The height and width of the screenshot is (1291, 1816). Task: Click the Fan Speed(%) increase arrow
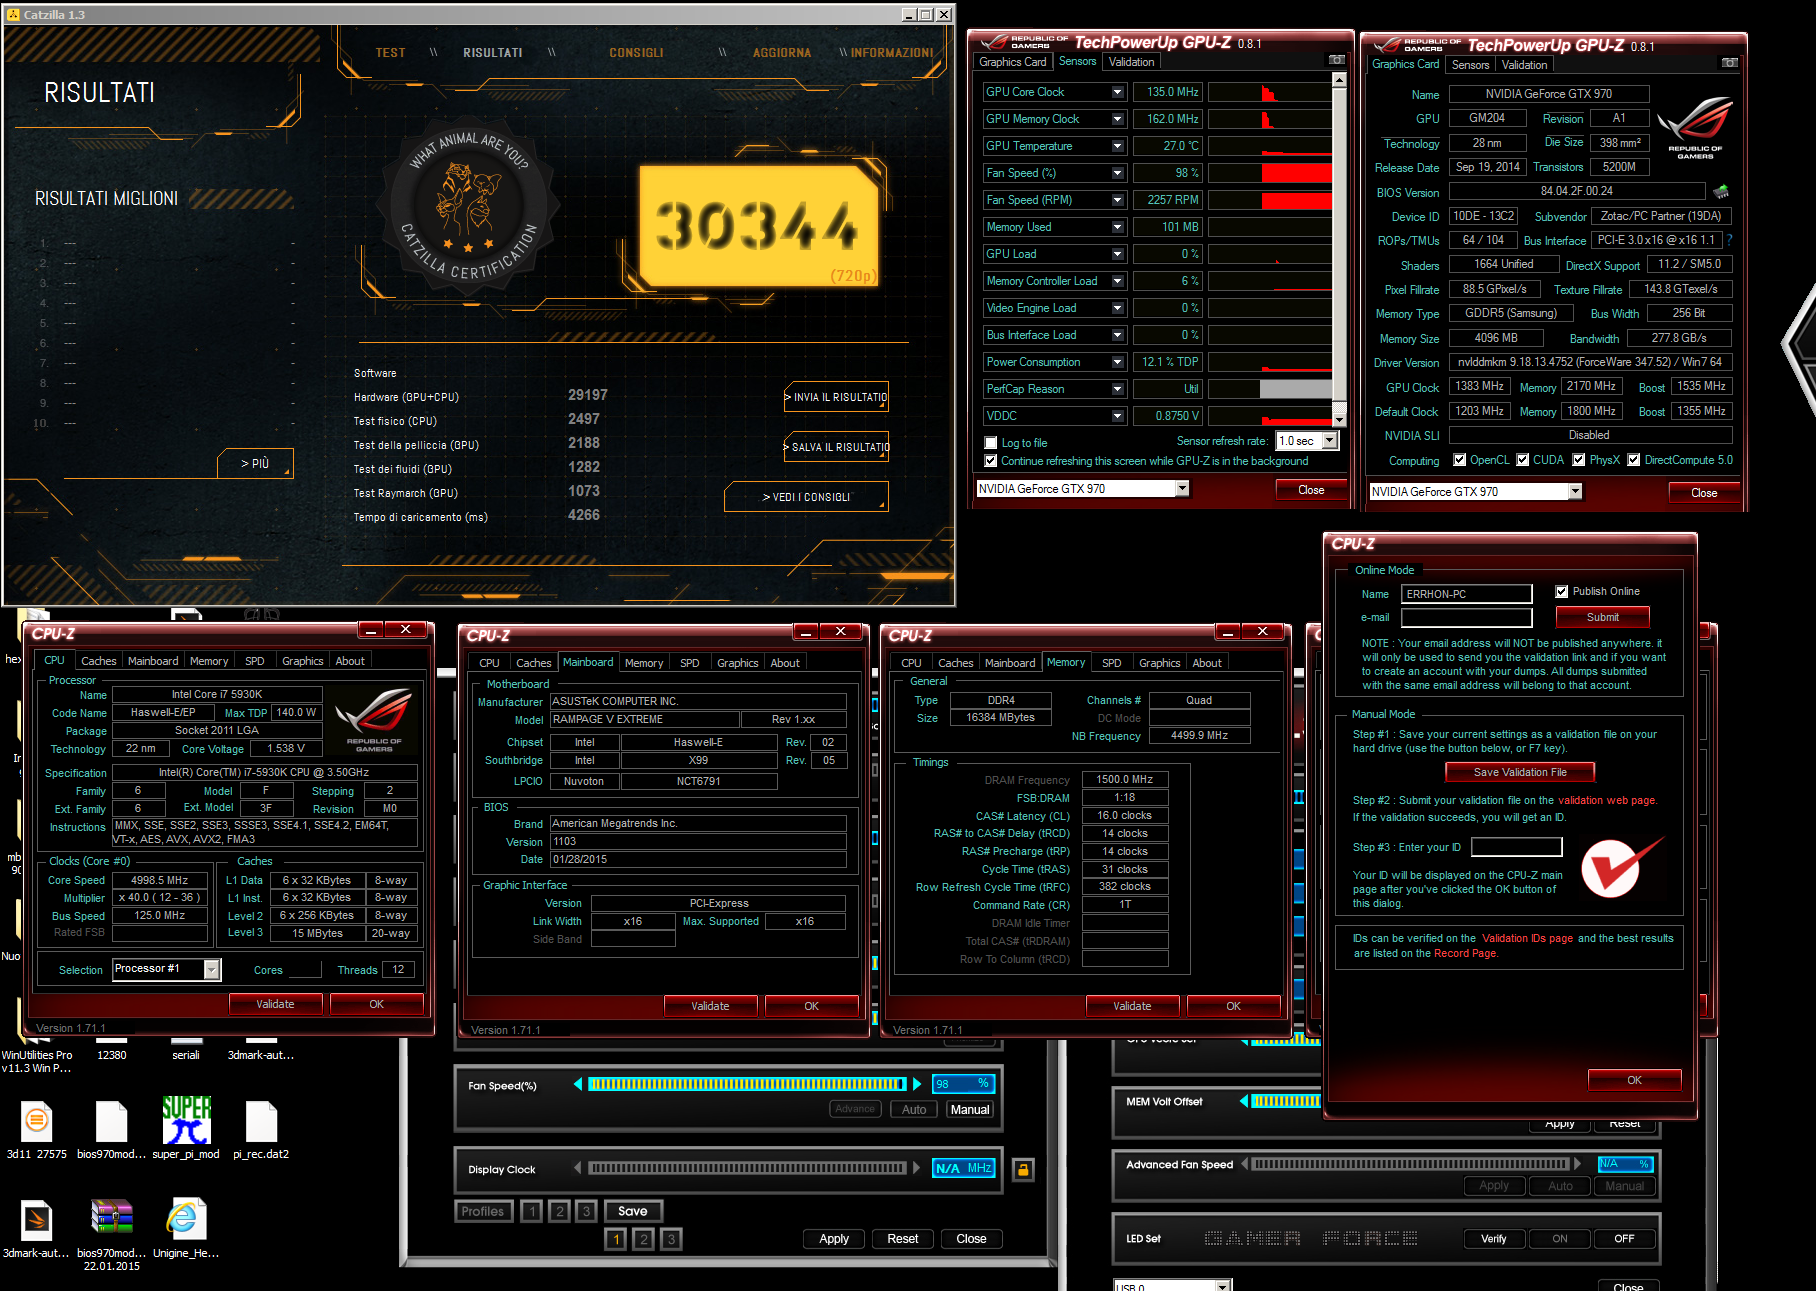(x=917, y=1084)
